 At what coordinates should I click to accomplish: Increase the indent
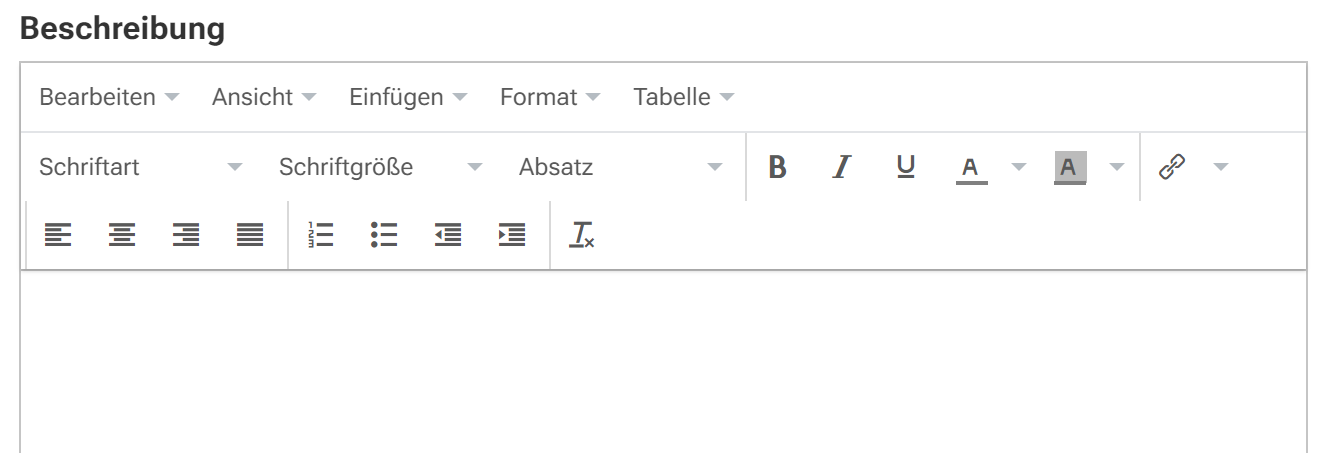(512, 235)
